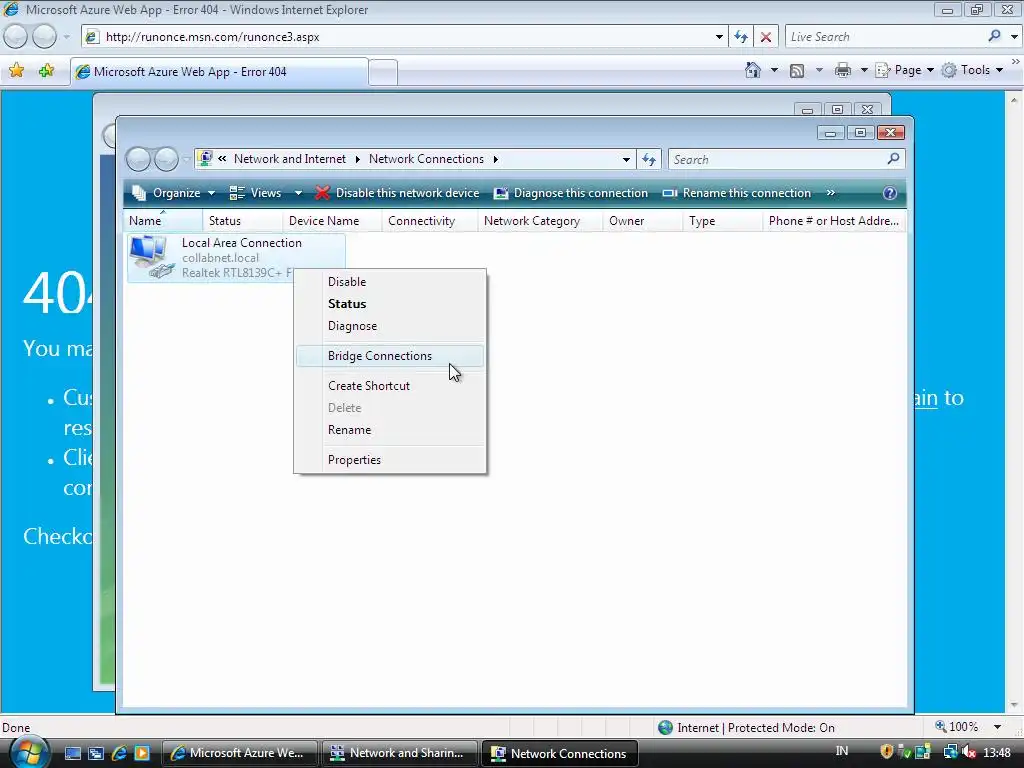
Task: Sort by Type column header
Action: point(722,221)
